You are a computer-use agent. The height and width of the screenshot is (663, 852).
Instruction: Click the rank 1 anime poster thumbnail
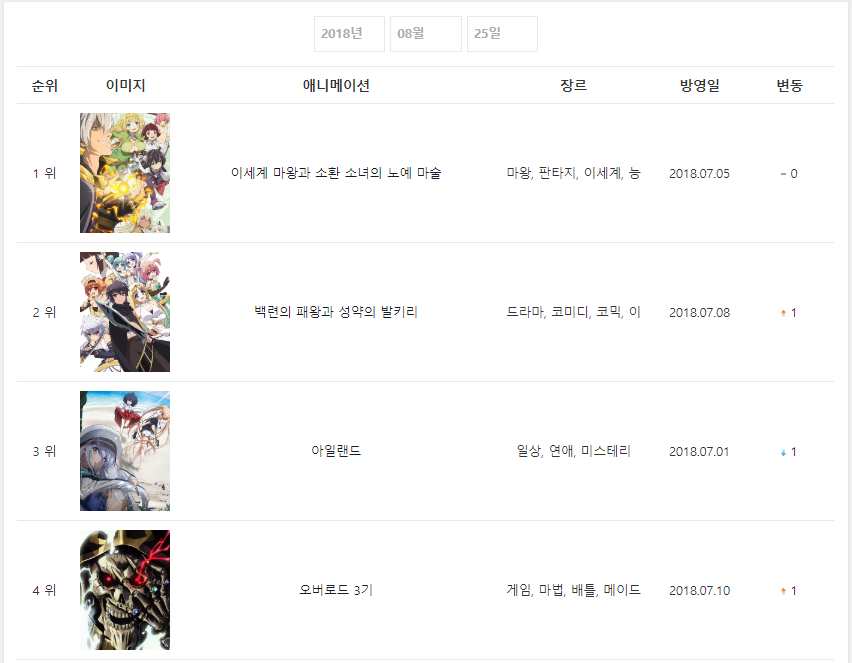pos(124,173)
